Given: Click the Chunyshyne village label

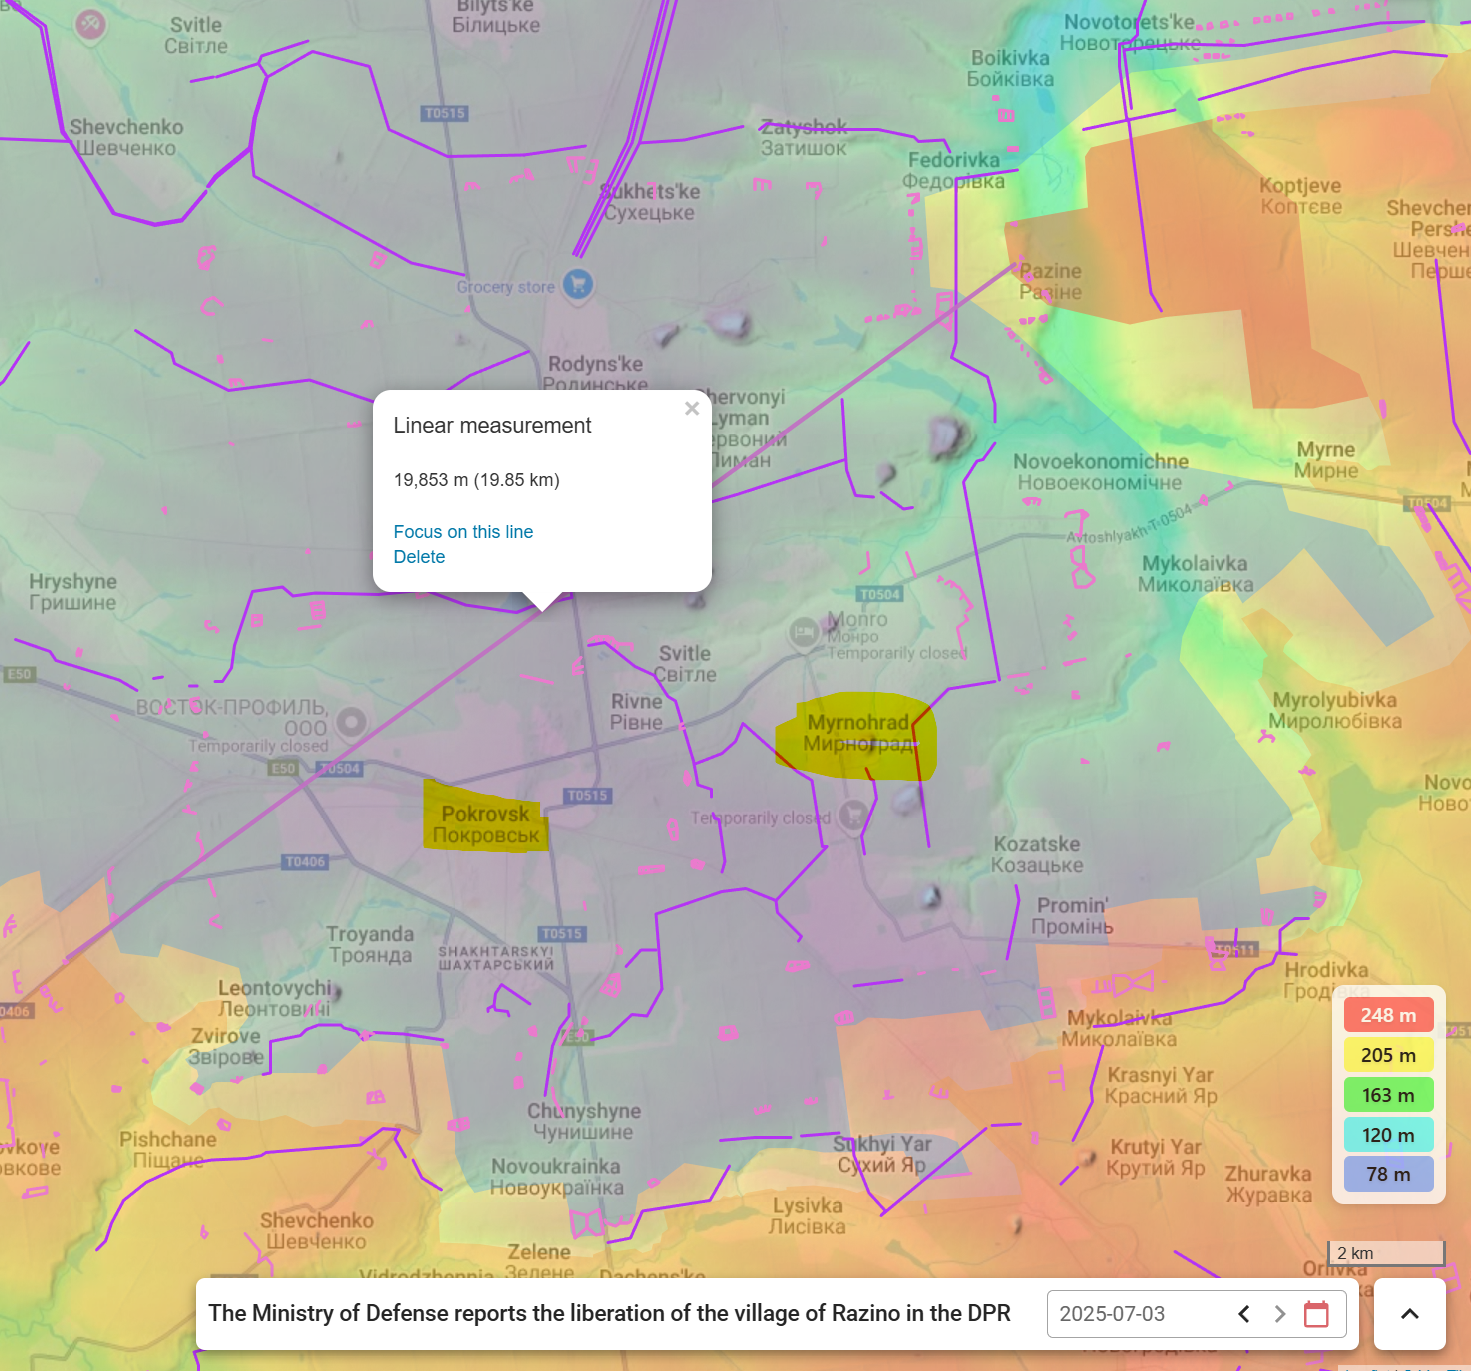Looking at the screenshot, I should [584, 1121].
